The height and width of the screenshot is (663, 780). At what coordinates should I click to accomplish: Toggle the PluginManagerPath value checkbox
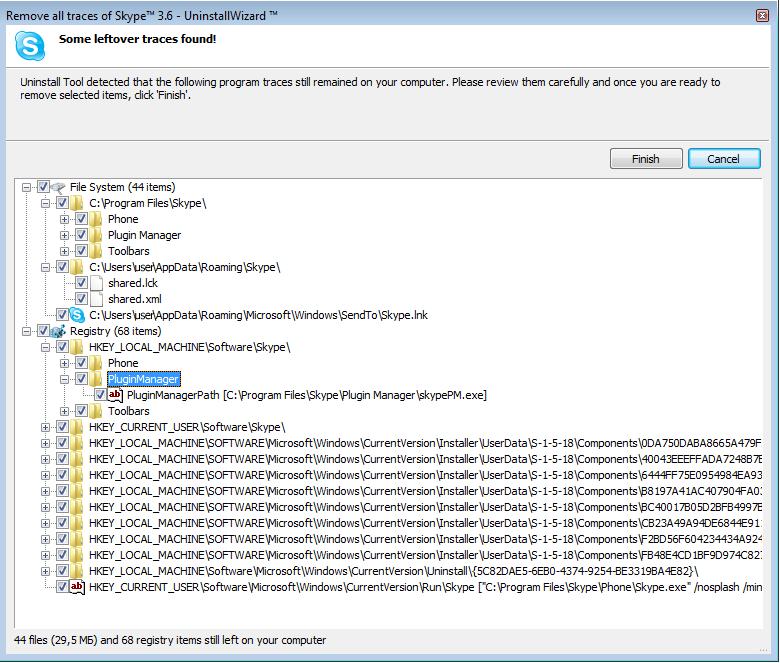click(100, 395)
